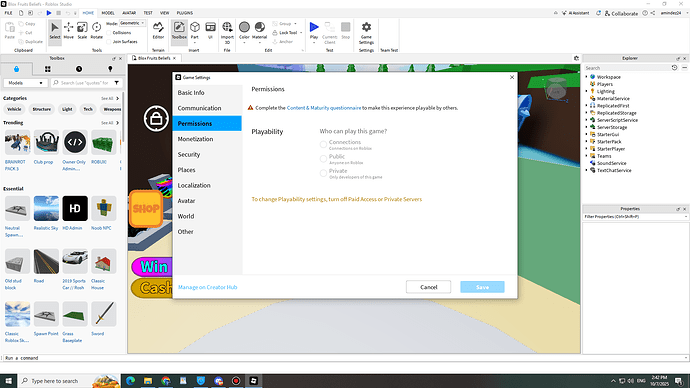Click the viewport settings icon near Explorer

(x=576, y=58)
